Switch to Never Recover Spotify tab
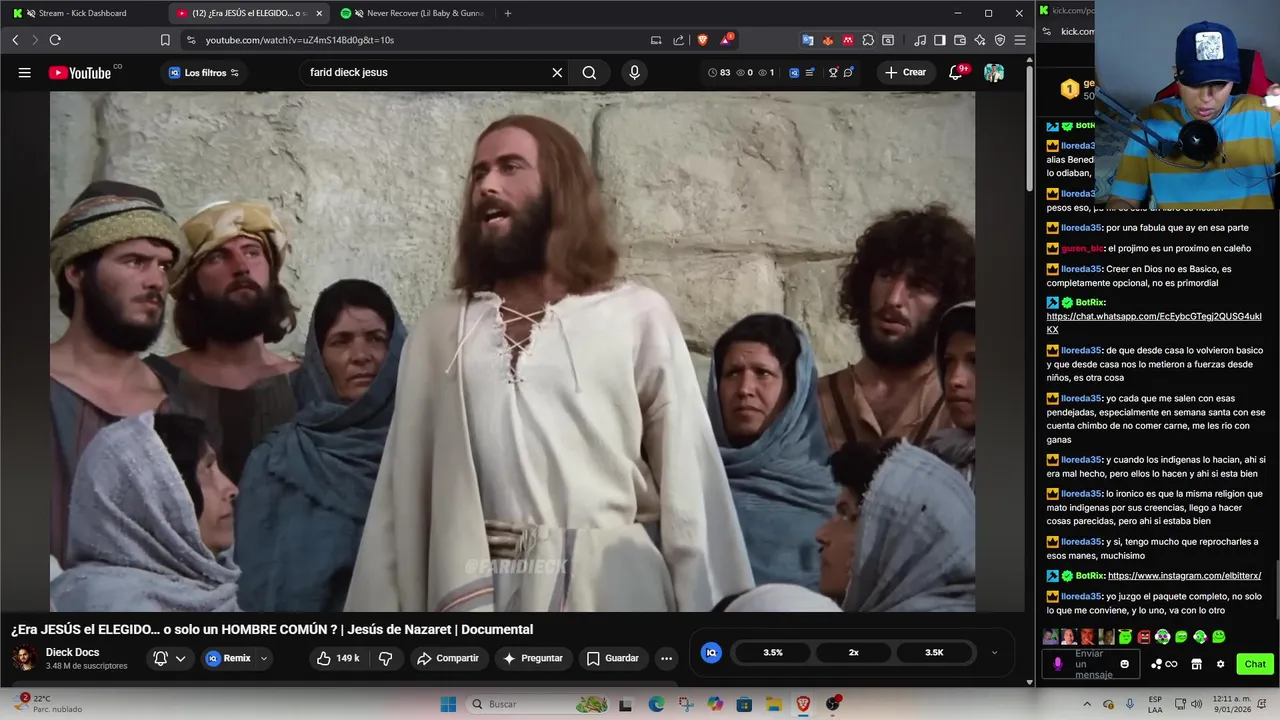Viewport: 1280px width, 720px height. (x=415, y=13)
